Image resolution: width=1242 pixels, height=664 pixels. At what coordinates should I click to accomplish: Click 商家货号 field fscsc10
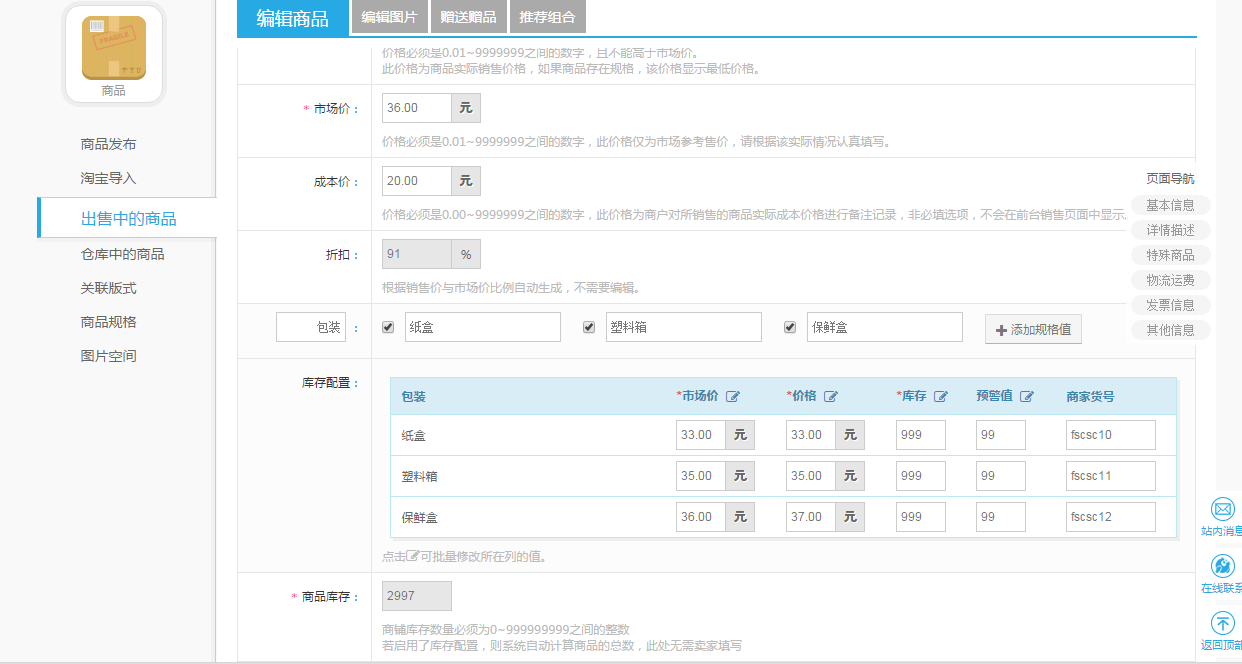click(x=1111, y=435)
